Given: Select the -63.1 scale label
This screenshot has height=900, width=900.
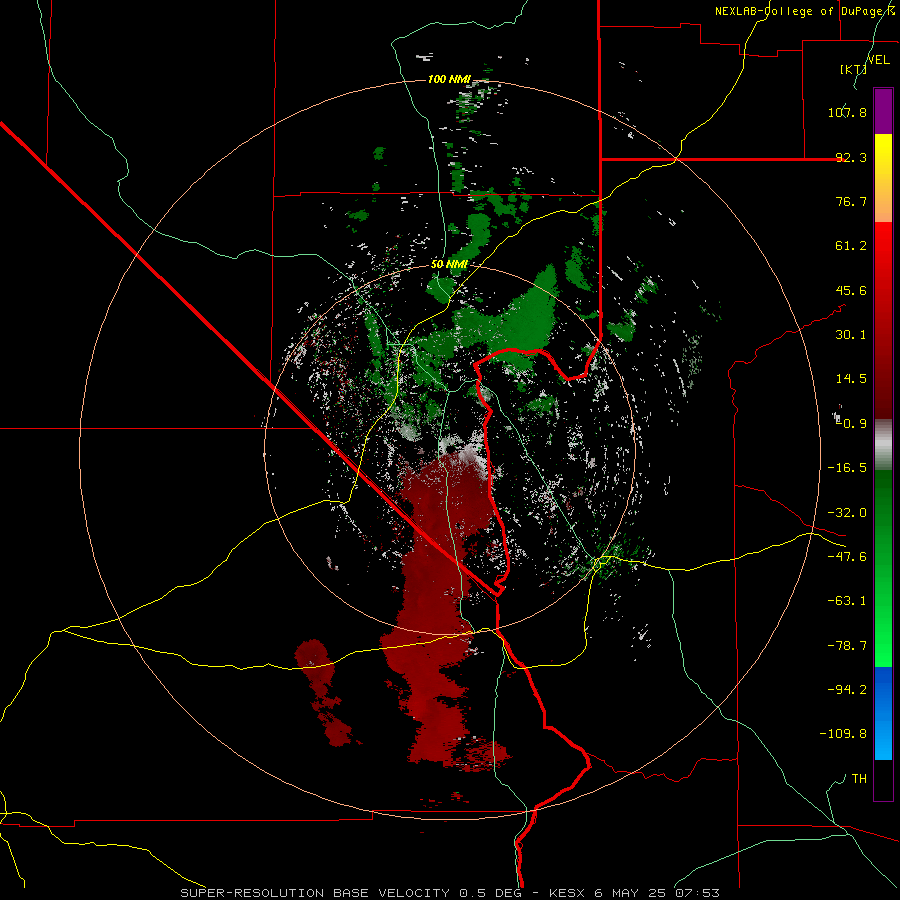Looking at the screenshot, I should point(847,601).
